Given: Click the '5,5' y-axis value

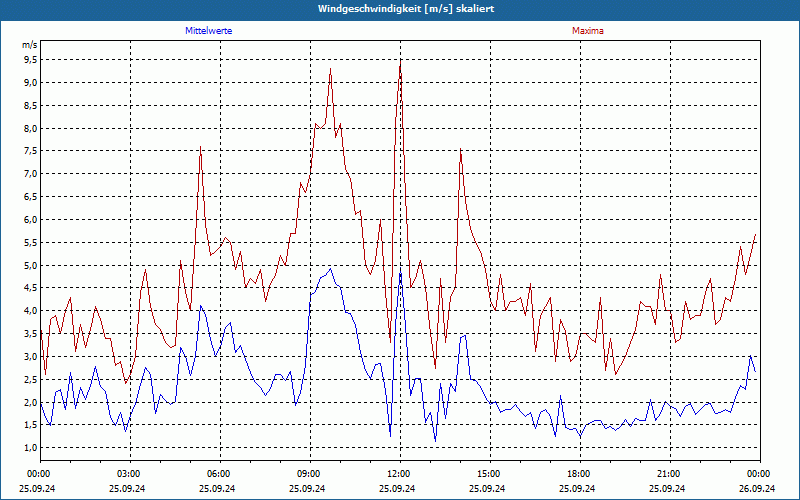Looking at the screenshot, I should [x=31, y=242].
